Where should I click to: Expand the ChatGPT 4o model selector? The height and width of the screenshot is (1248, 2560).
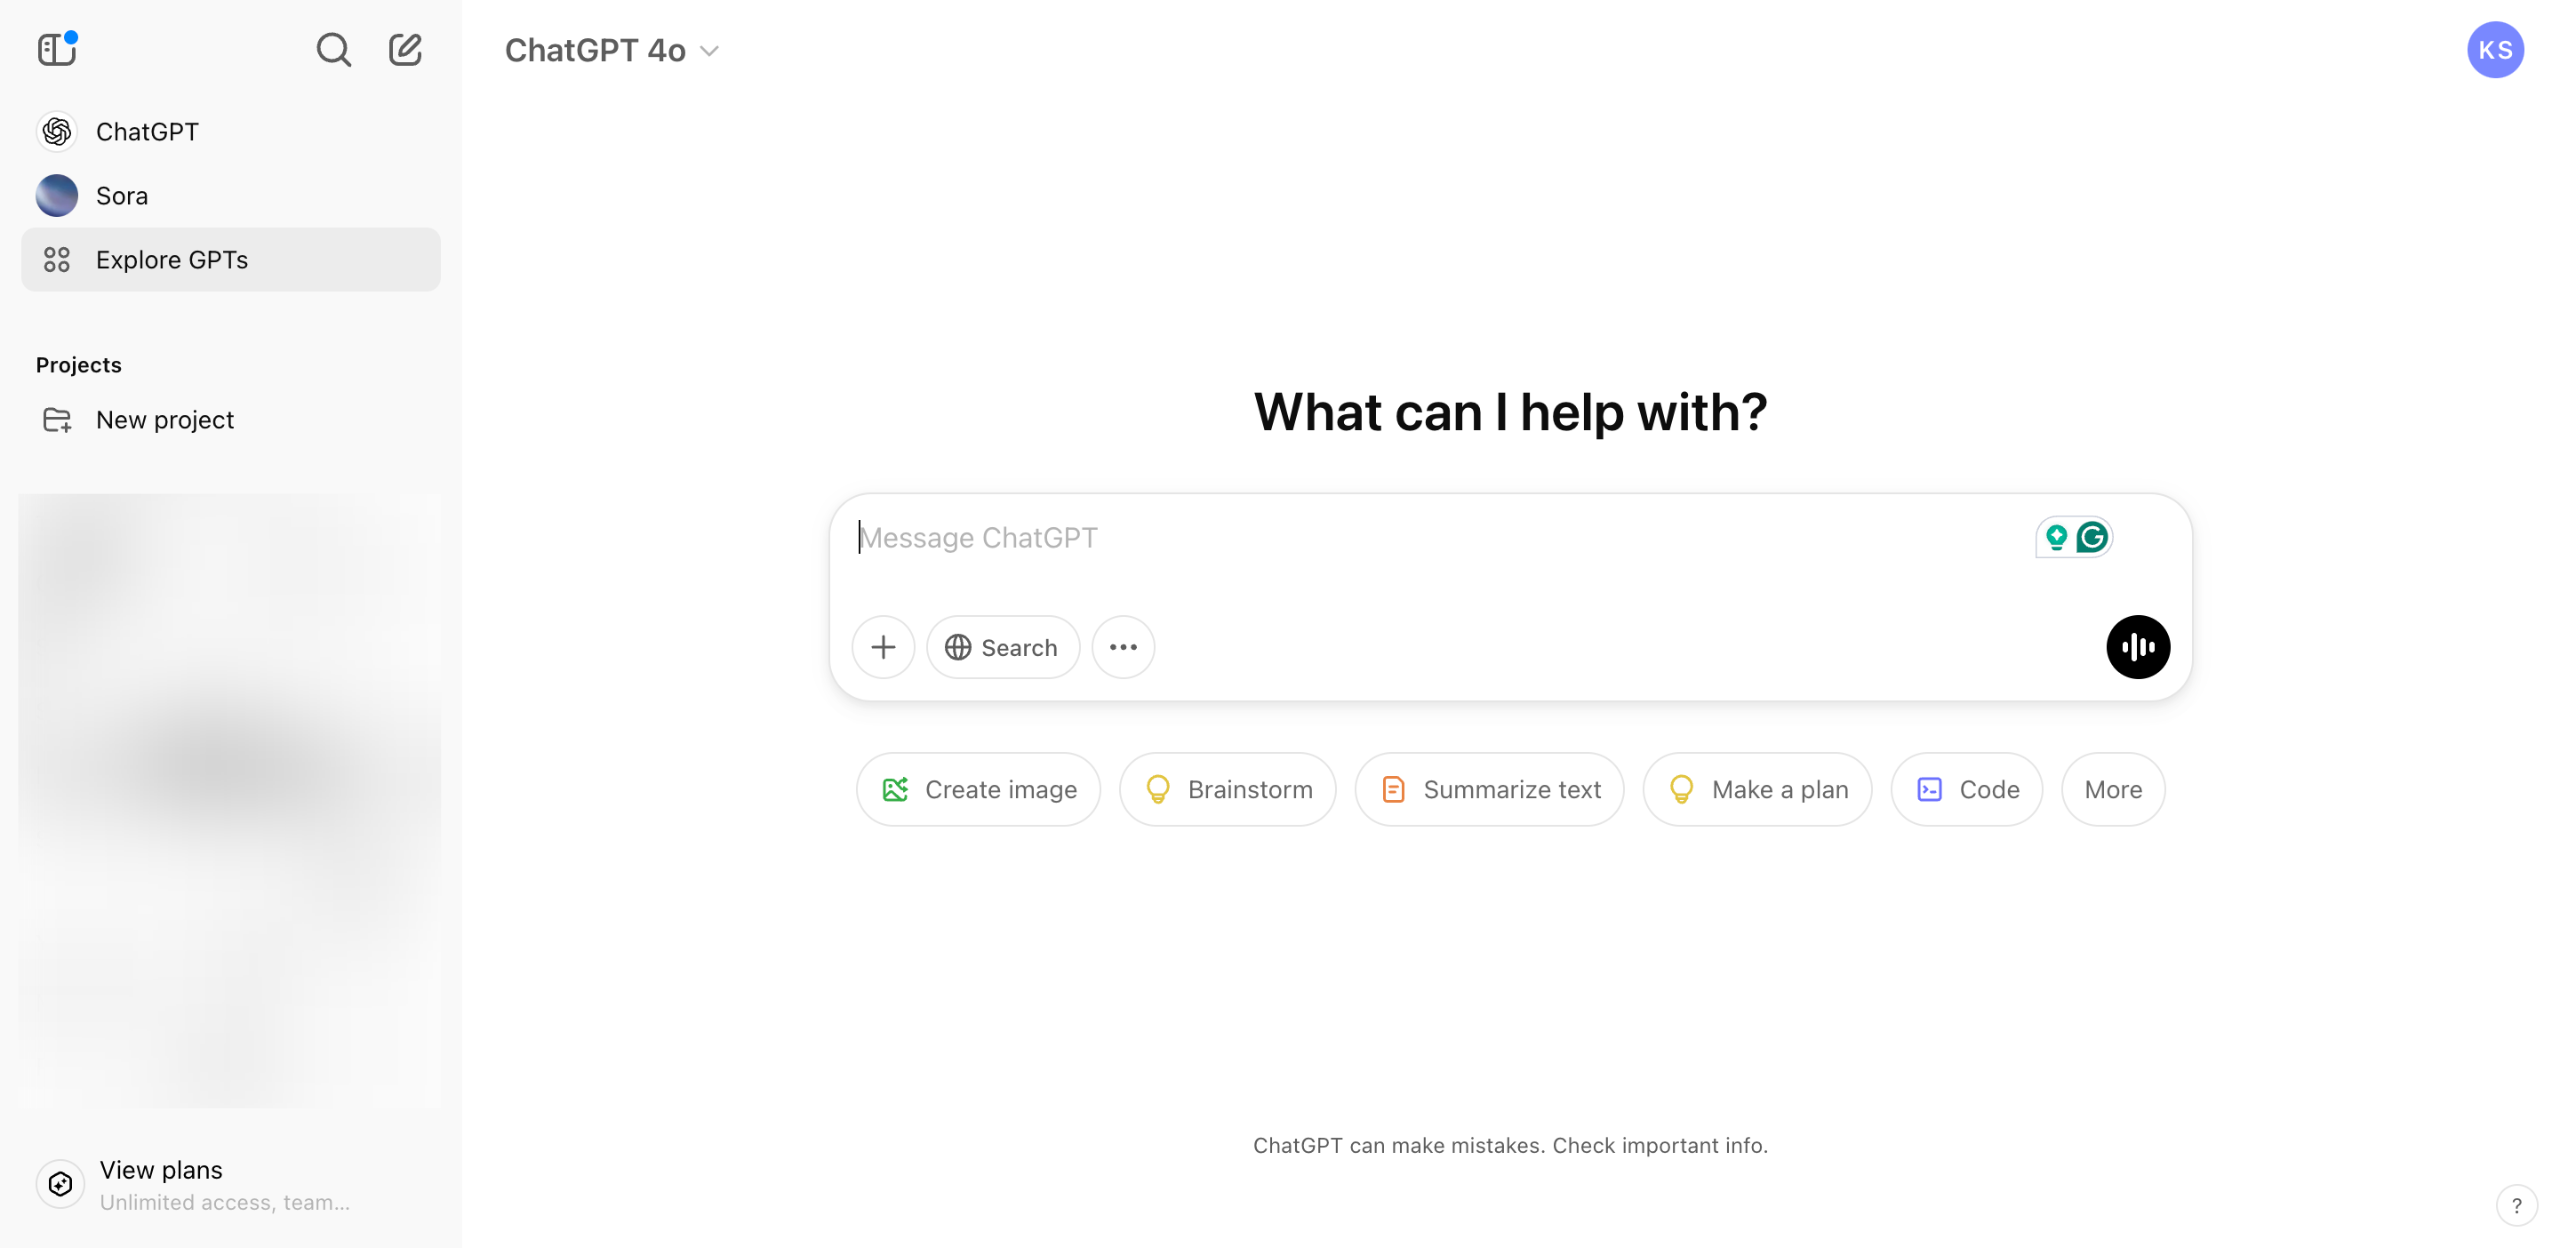(x=611, y=50)
